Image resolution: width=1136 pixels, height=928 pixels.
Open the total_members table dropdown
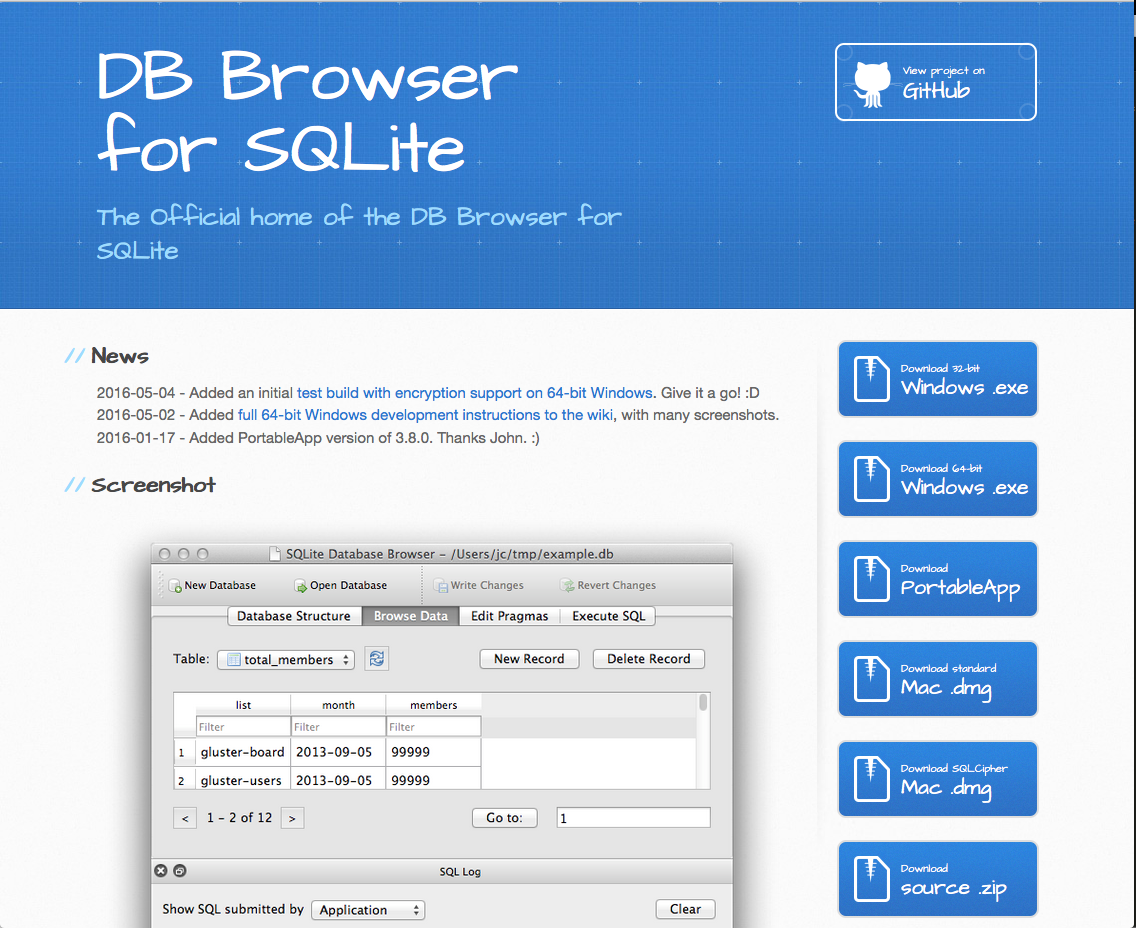tap(285, 659)
